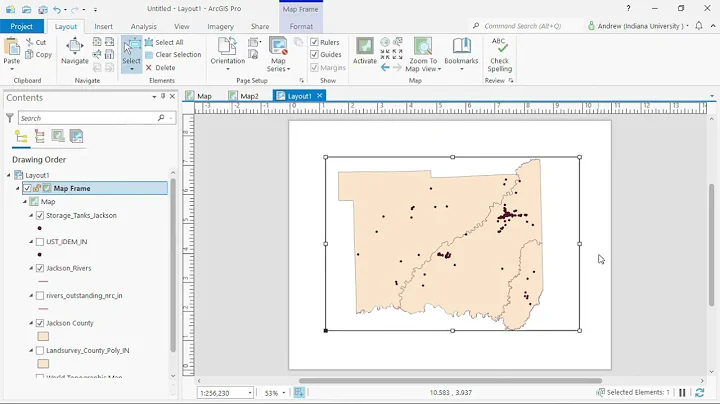Image resolution: width=720 pixels, height=404 pixels.
Task: Save the project from quick access
Action: point(43,9)
